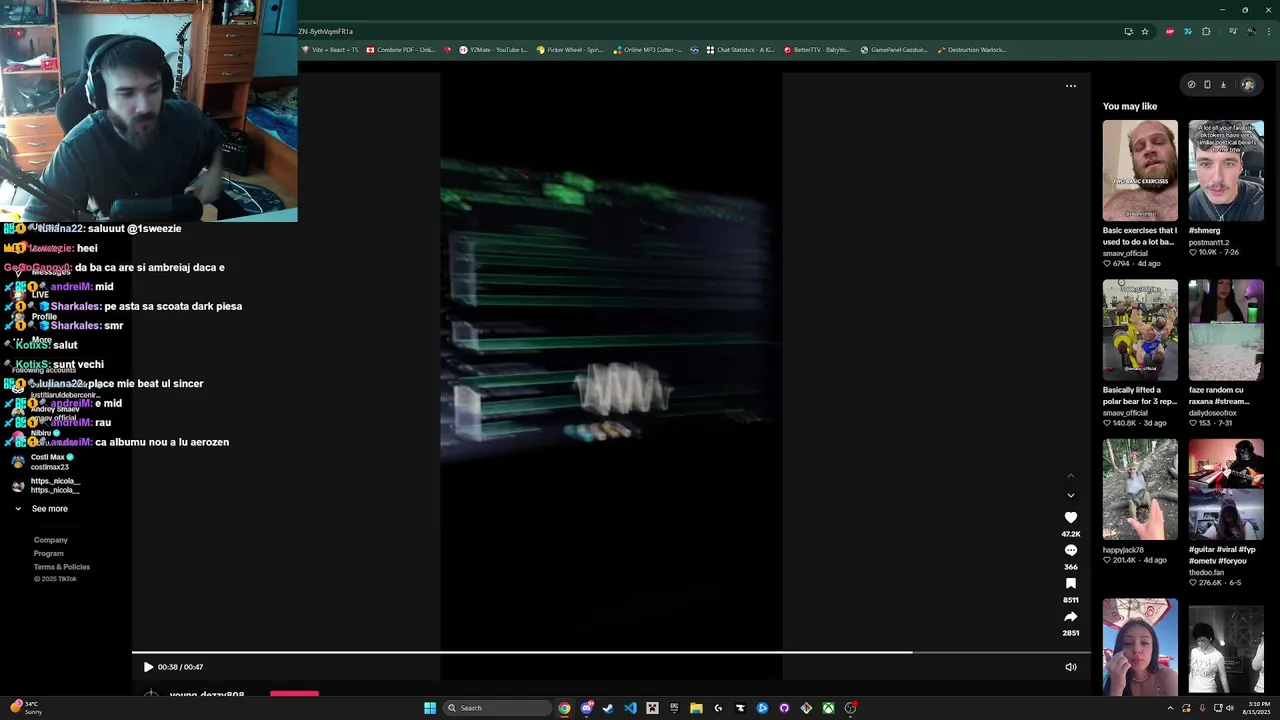Open the 'GamePanel Gazduire' bookmark
This screenshot has height=720, width=1280.
point(895,50)
